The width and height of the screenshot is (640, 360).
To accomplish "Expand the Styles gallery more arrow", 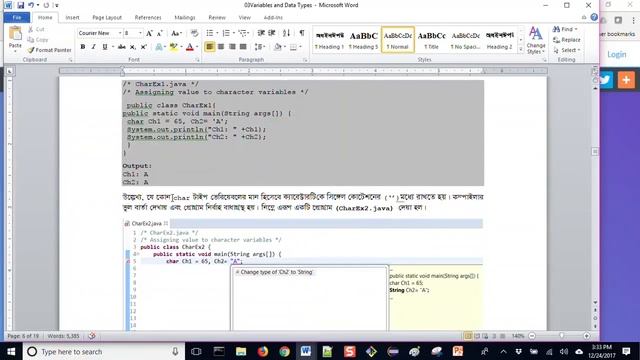I will click(x=521, y=49).
